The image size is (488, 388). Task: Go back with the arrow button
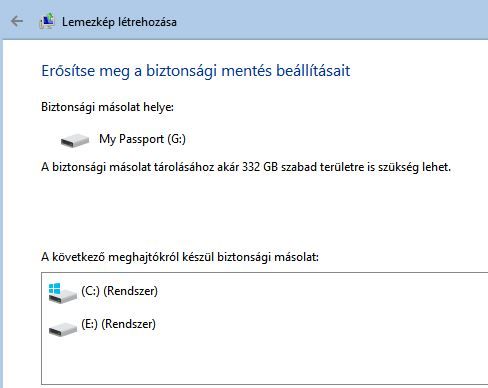point(17,21)
